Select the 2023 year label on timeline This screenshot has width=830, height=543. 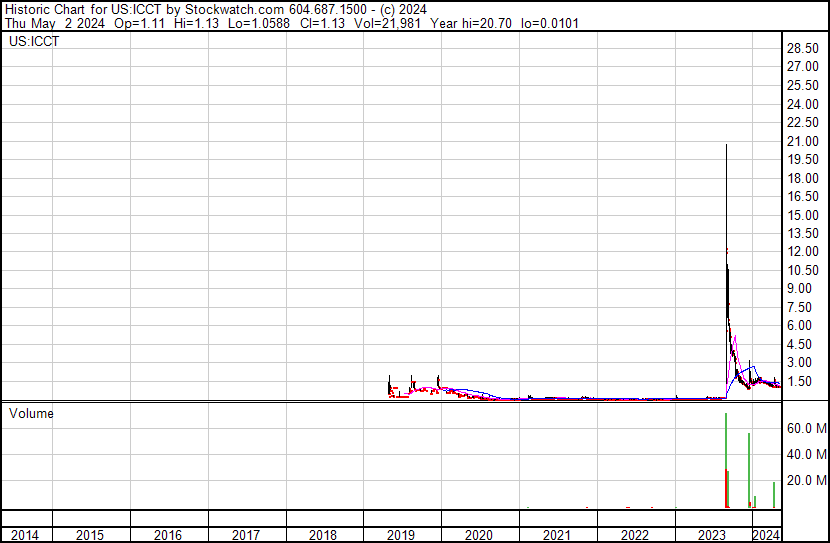(x=711, y=535)
